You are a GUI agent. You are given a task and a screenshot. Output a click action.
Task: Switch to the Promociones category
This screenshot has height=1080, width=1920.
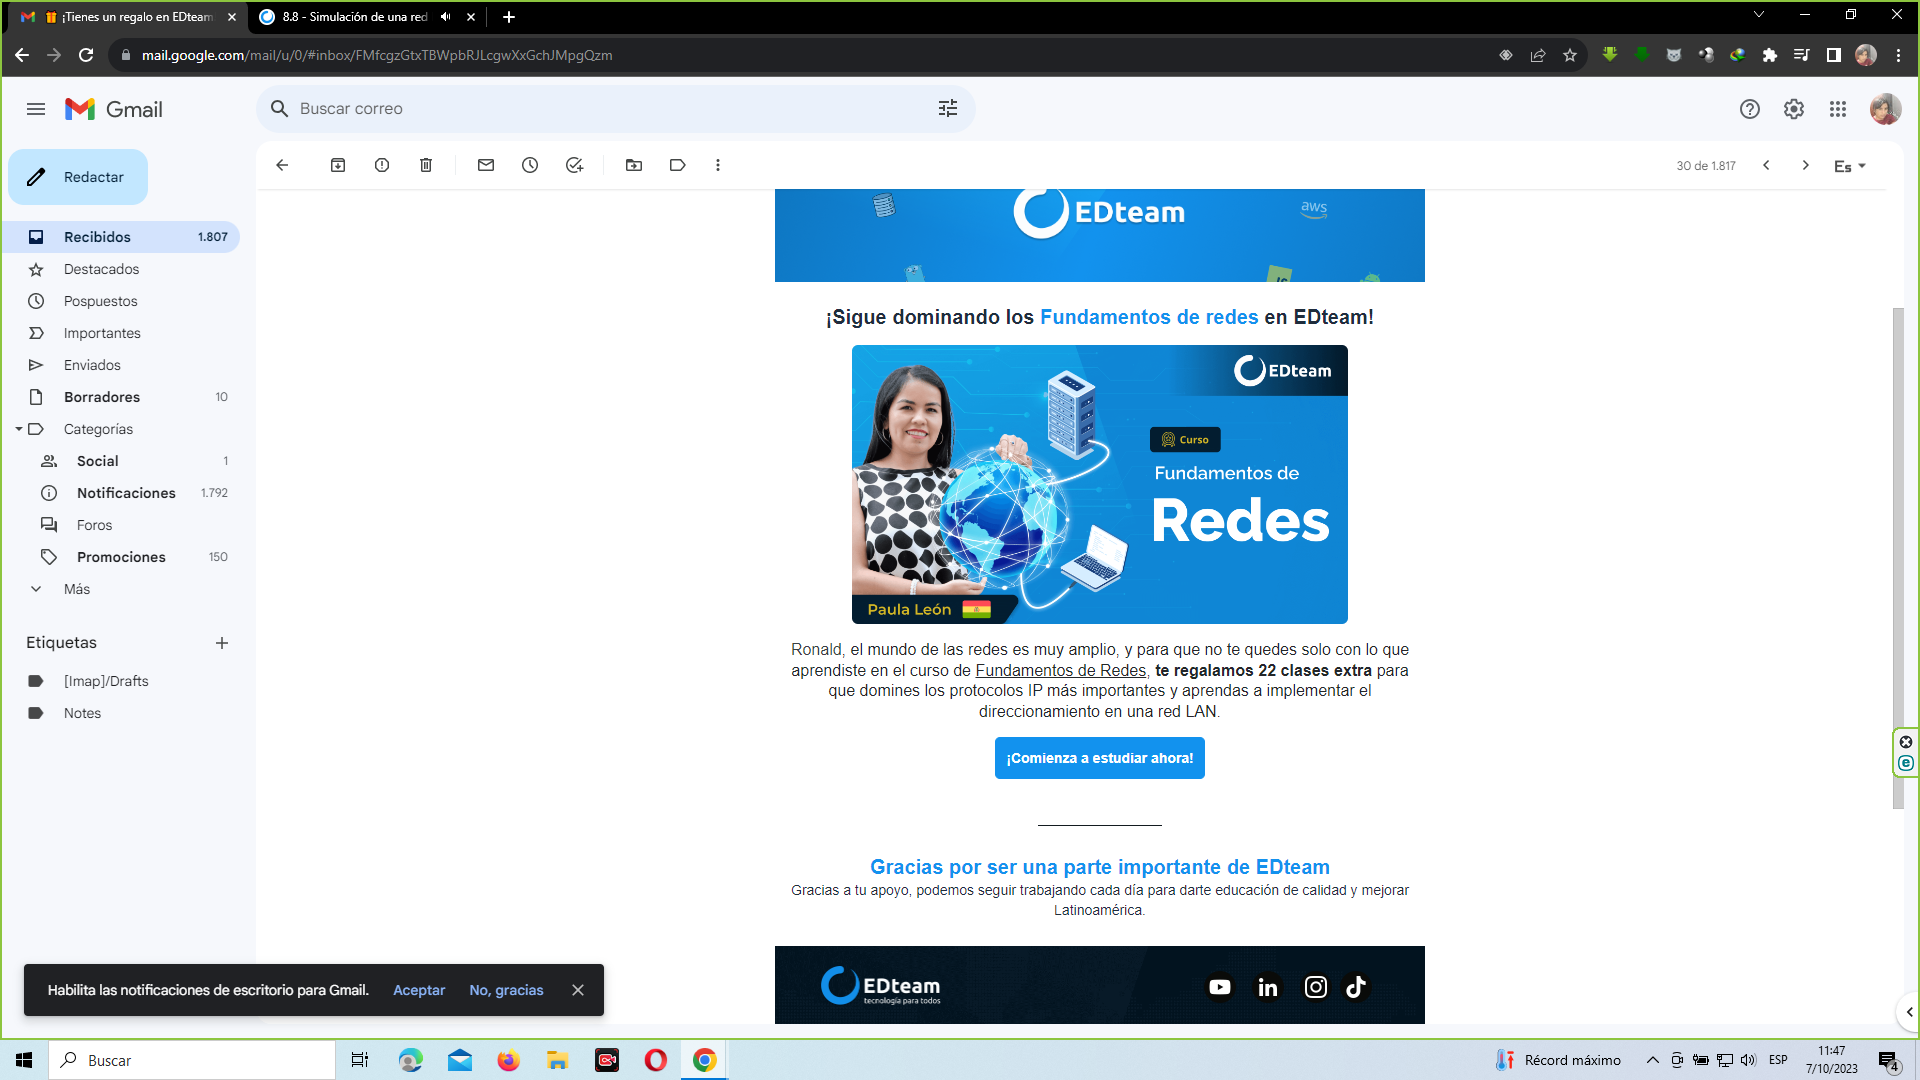pyautogui.click(x=121, y=557)
